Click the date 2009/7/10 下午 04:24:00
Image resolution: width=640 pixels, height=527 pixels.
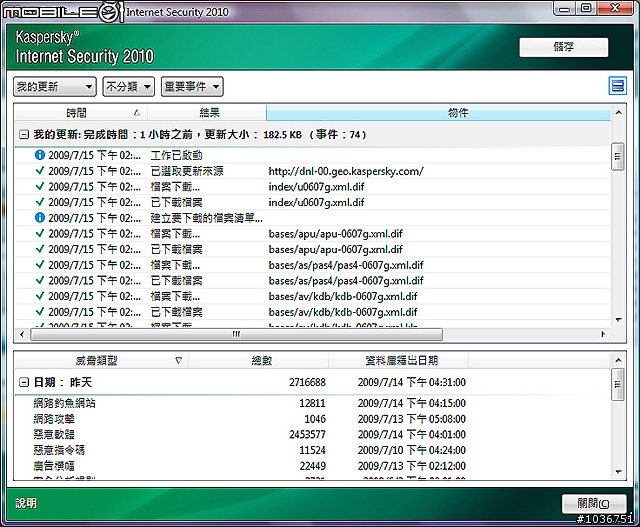pos(412,450)
